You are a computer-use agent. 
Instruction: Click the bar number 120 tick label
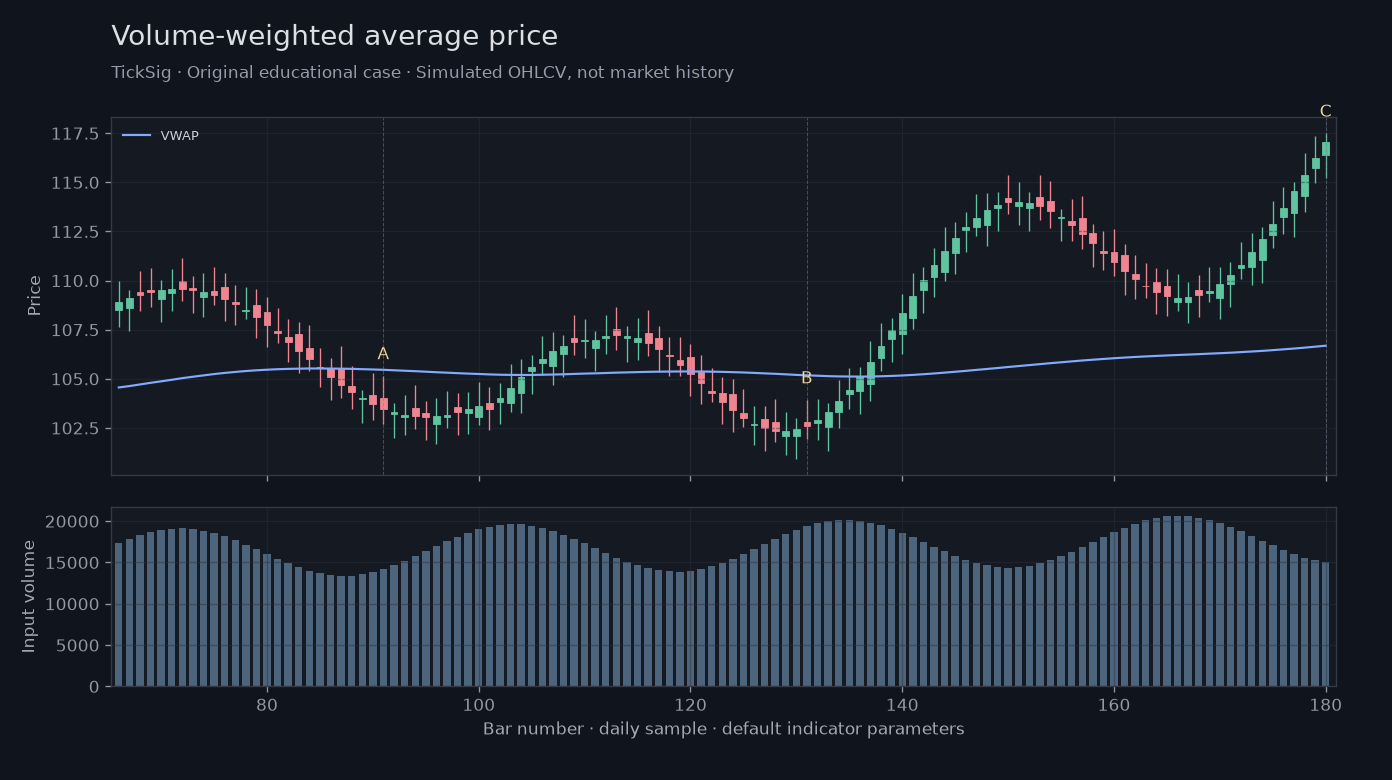690,703
